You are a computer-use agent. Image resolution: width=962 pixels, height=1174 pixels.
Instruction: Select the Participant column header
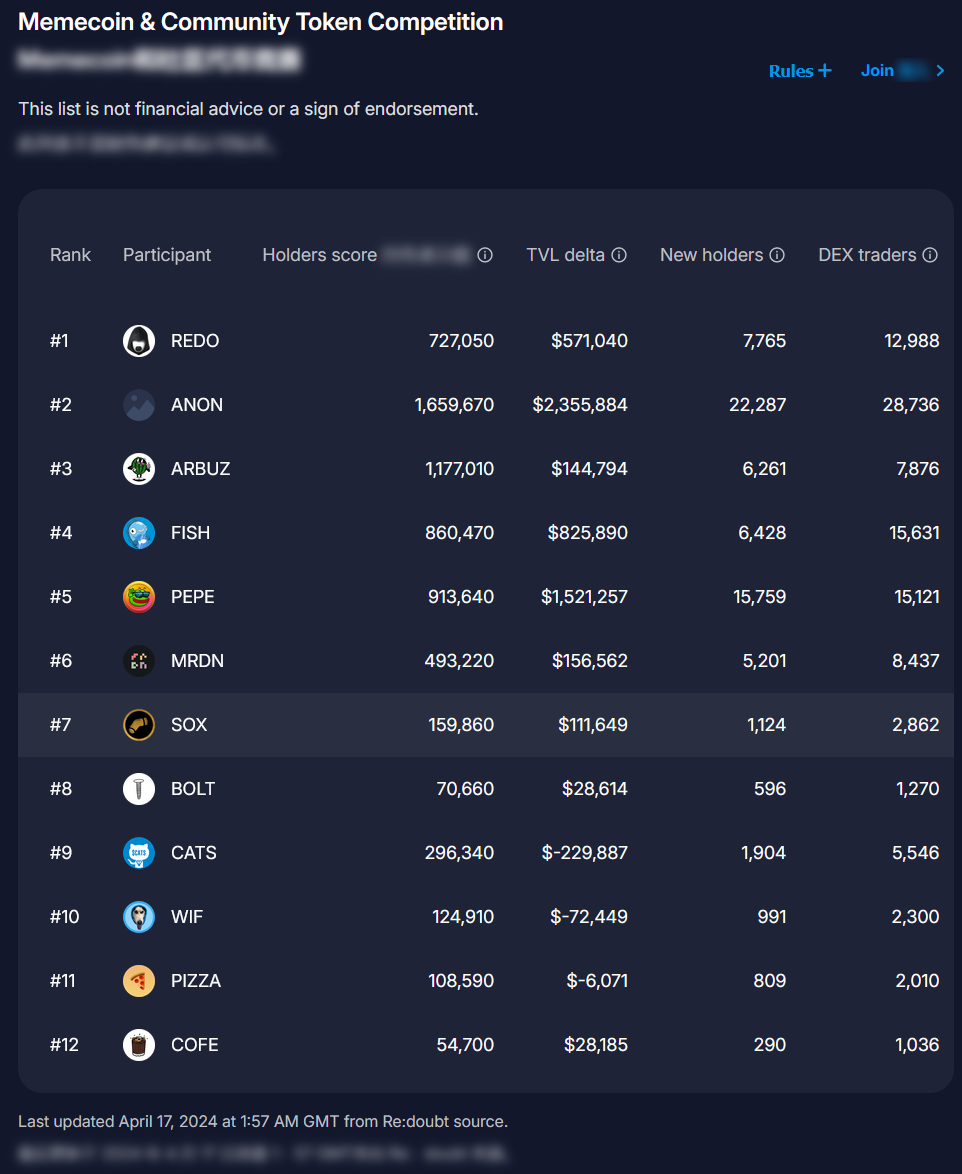[x=167, y=255]
